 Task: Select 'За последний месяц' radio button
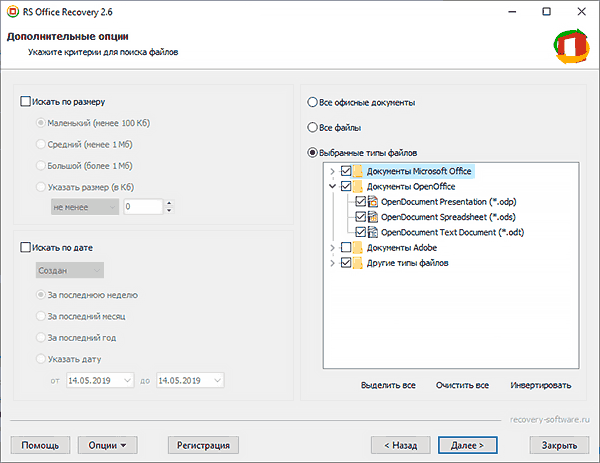41,316
